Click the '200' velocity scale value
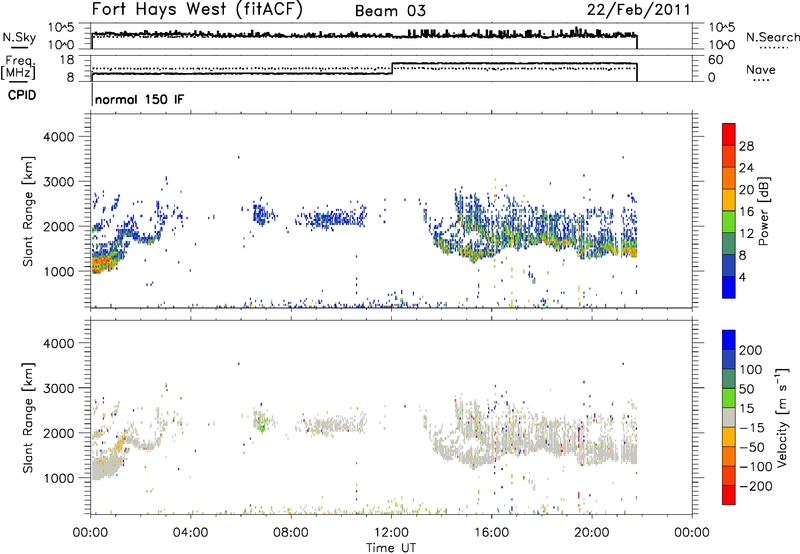The height and width of the screenshot is (554, 800). pyautogui.click(x=751, y=350)
